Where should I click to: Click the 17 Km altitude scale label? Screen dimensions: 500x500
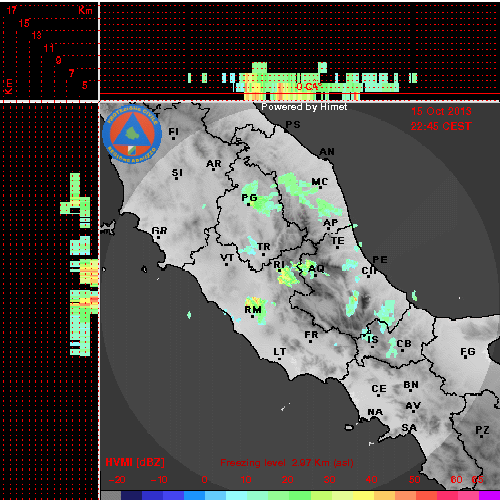coord(12,10)
